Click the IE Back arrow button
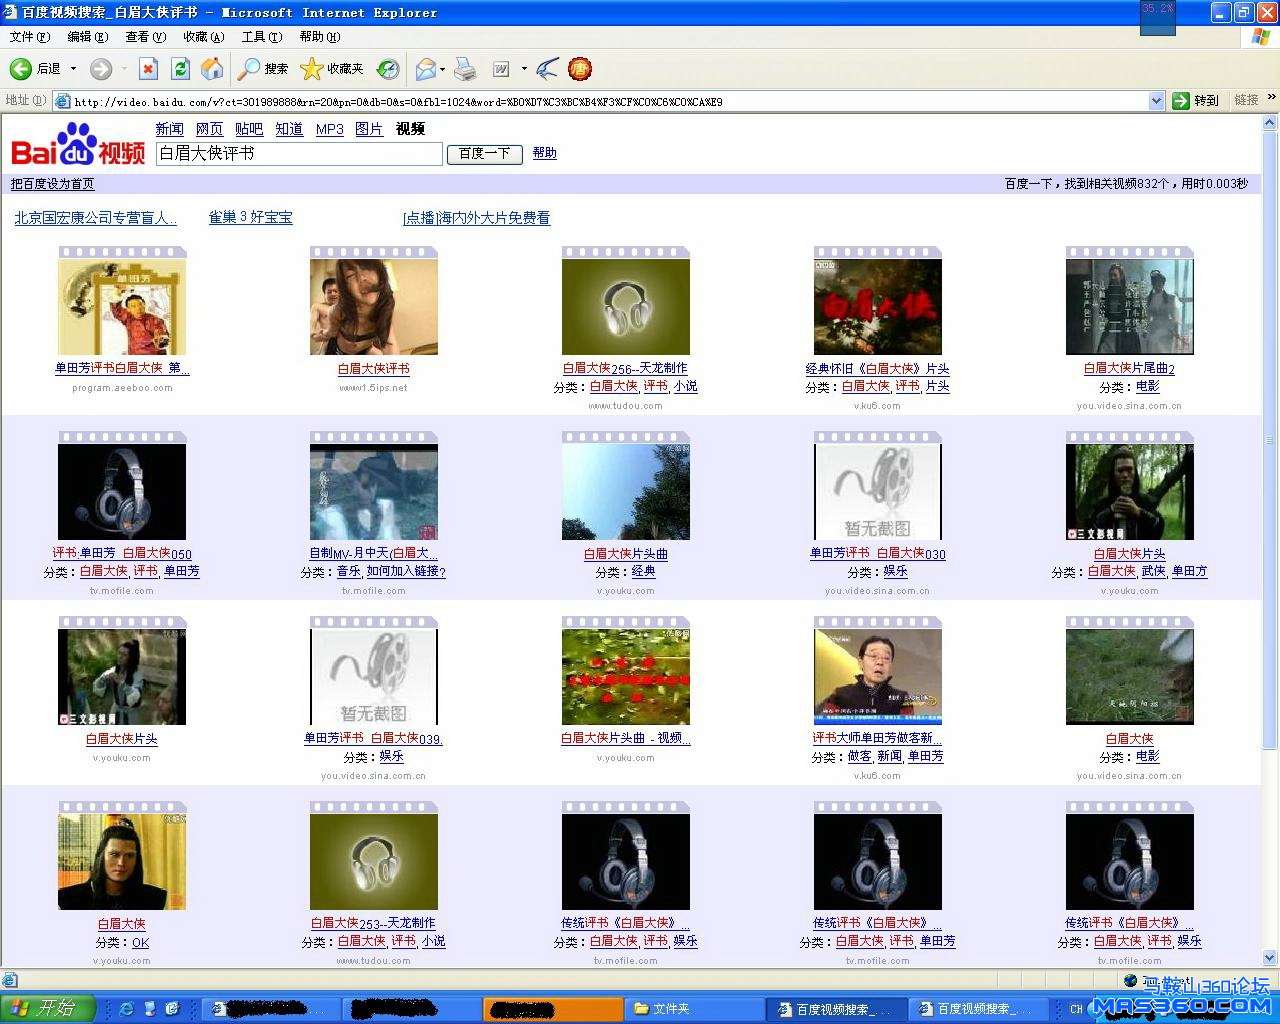 pyautogui.click(x=21, y=69)
